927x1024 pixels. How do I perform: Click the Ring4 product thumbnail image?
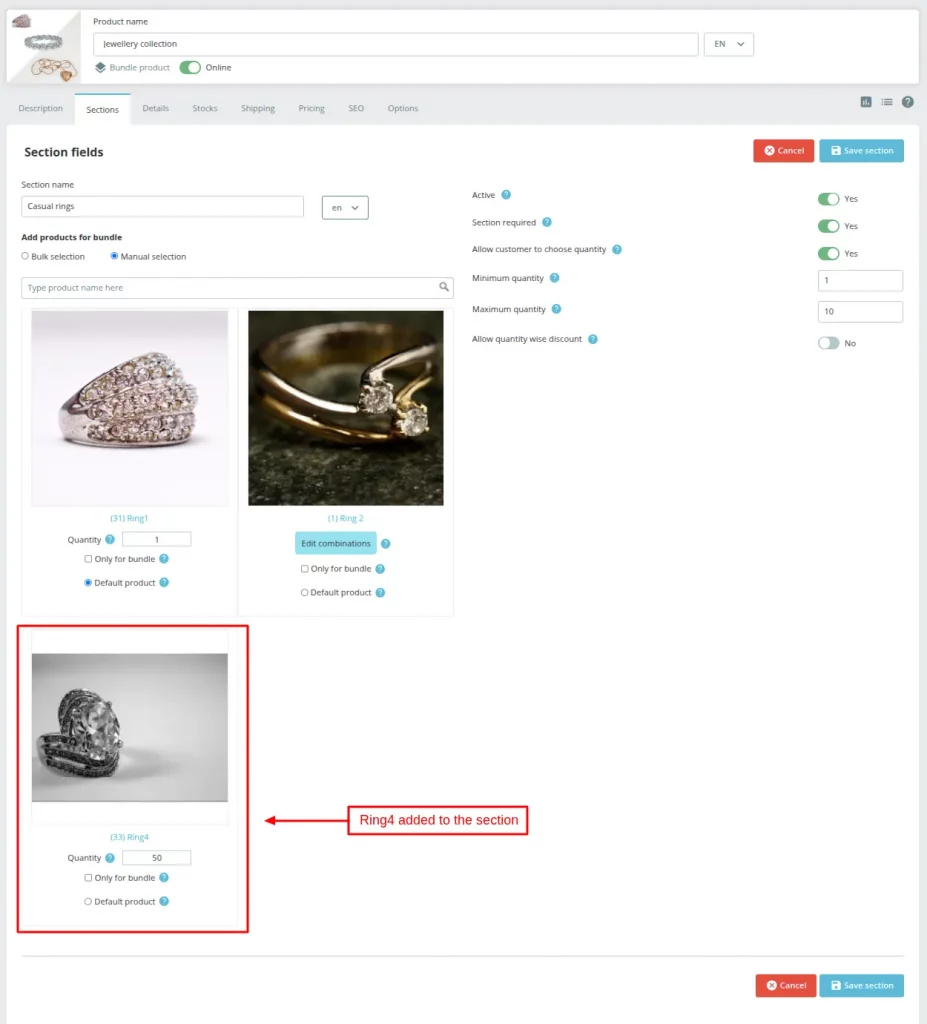coord(129,725)
